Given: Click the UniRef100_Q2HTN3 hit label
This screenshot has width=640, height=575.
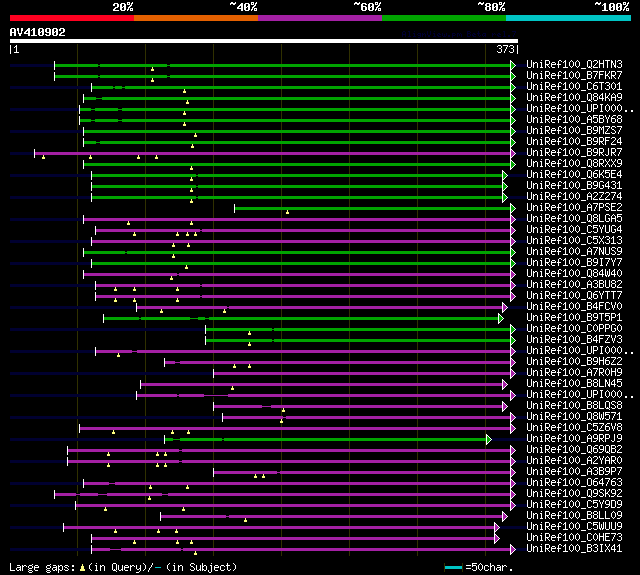Looking at the screenshot, I should coord(574,64).
